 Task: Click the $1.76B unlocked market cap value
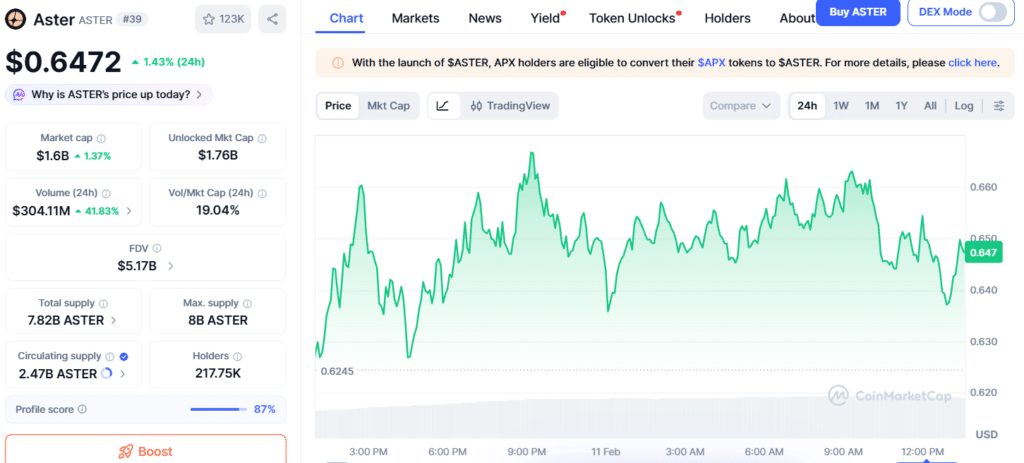[218, 156]
